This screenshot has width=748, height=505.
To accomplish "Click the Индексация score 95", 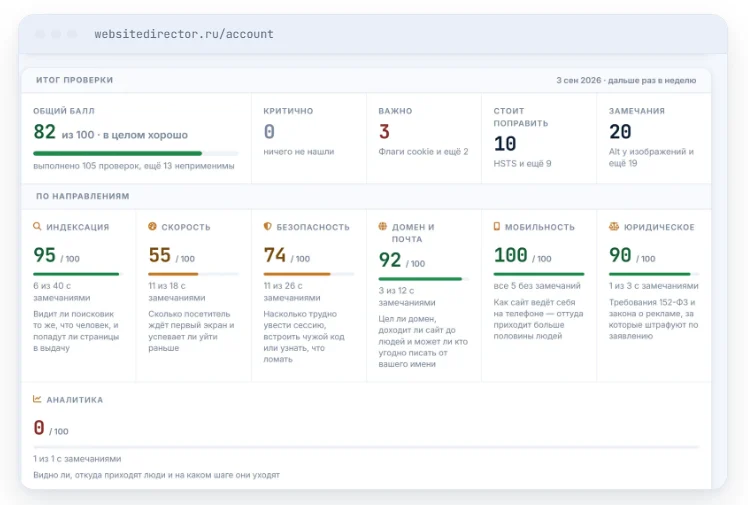I will (x=44, y=255).
